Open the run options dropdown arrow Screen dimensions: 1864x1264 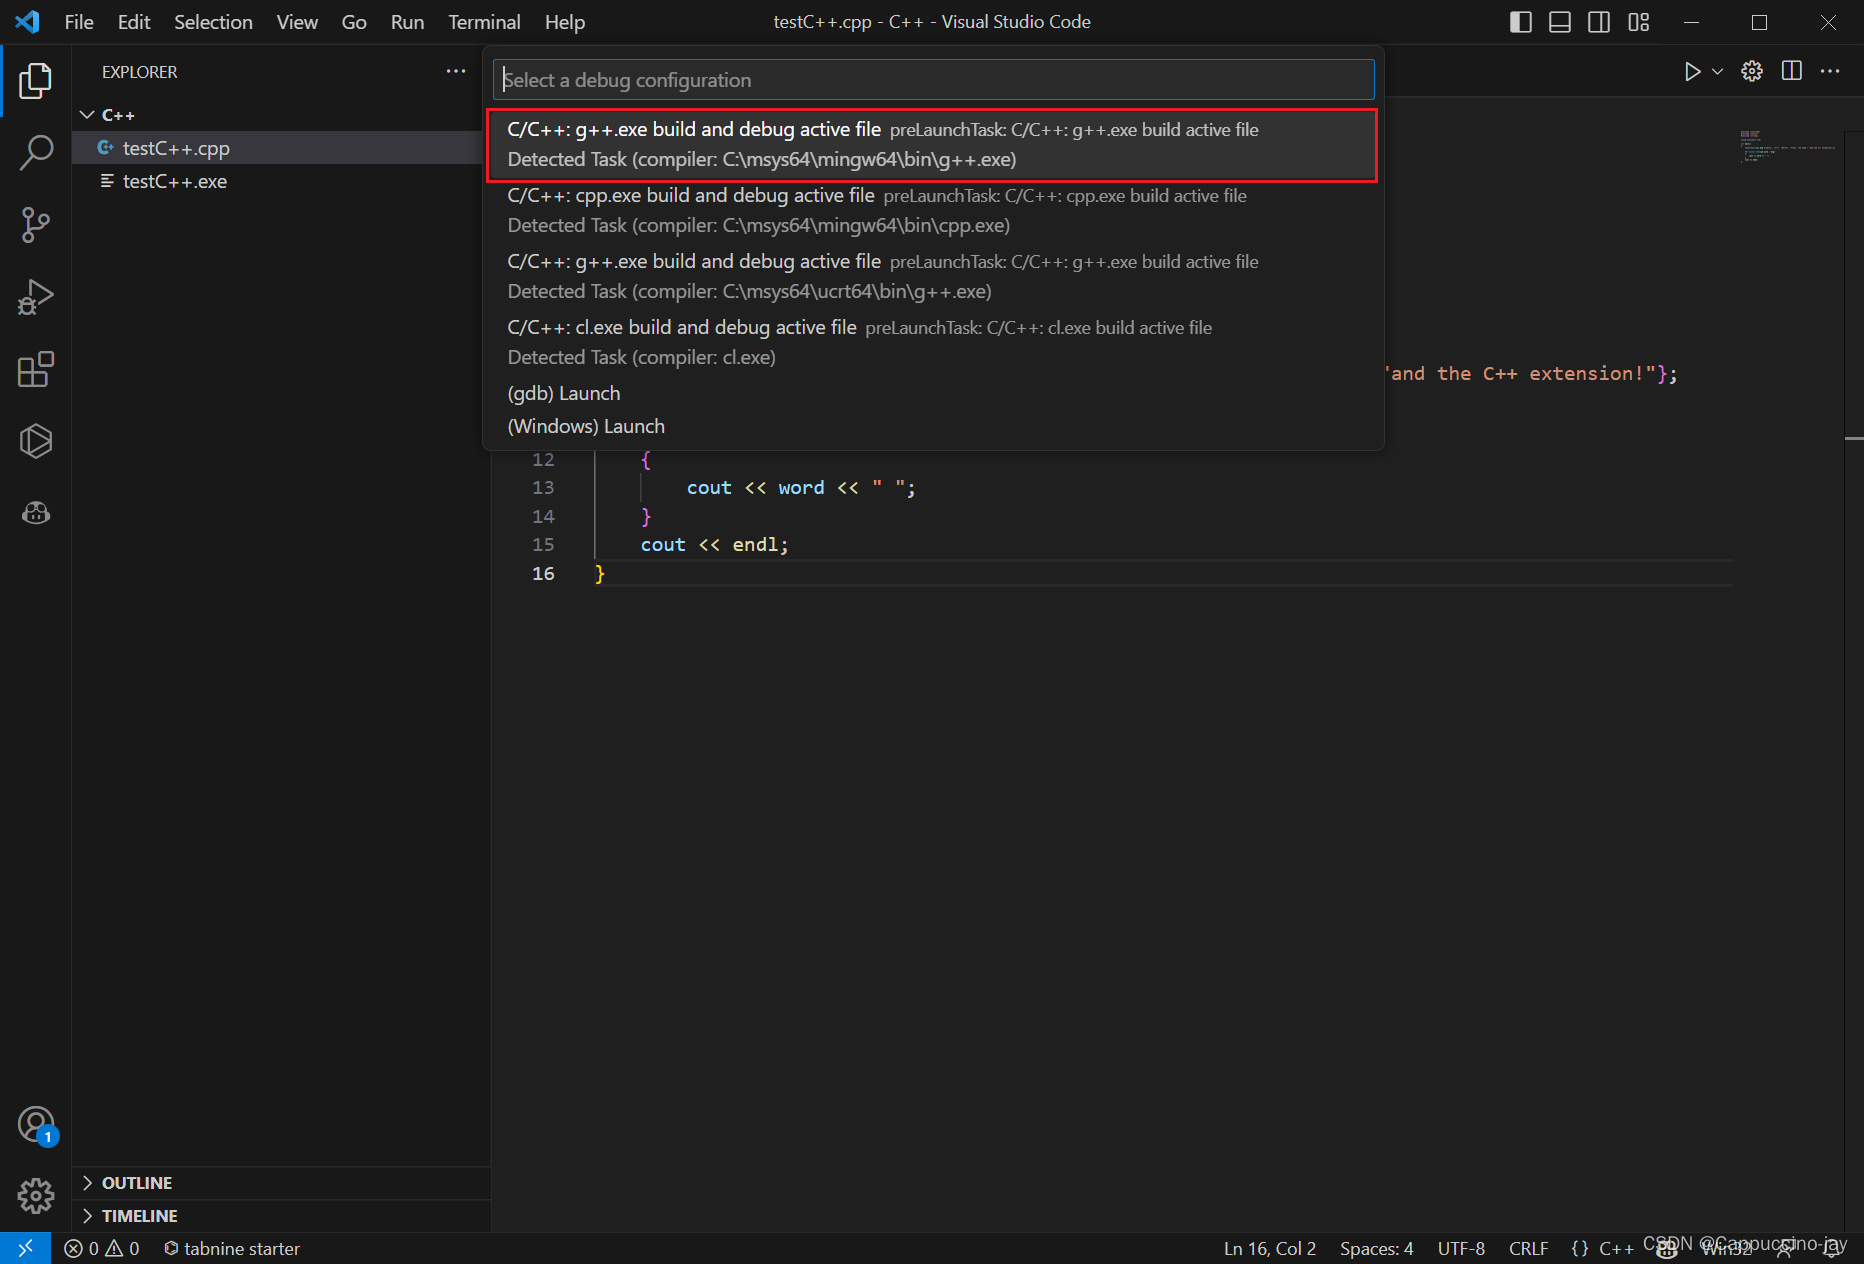1718,71
